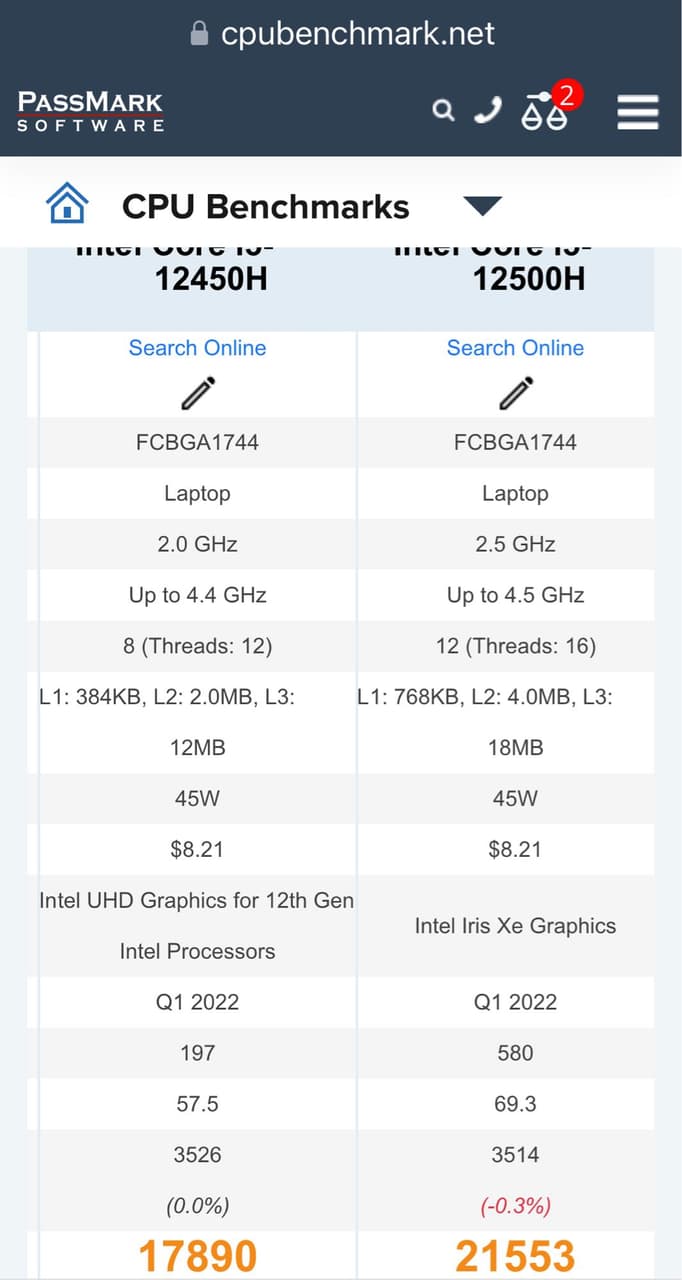The height and width of the screenshot is (1280, 682).
Task: Tap the lock icon beside URL
Action: pos(200,34)
